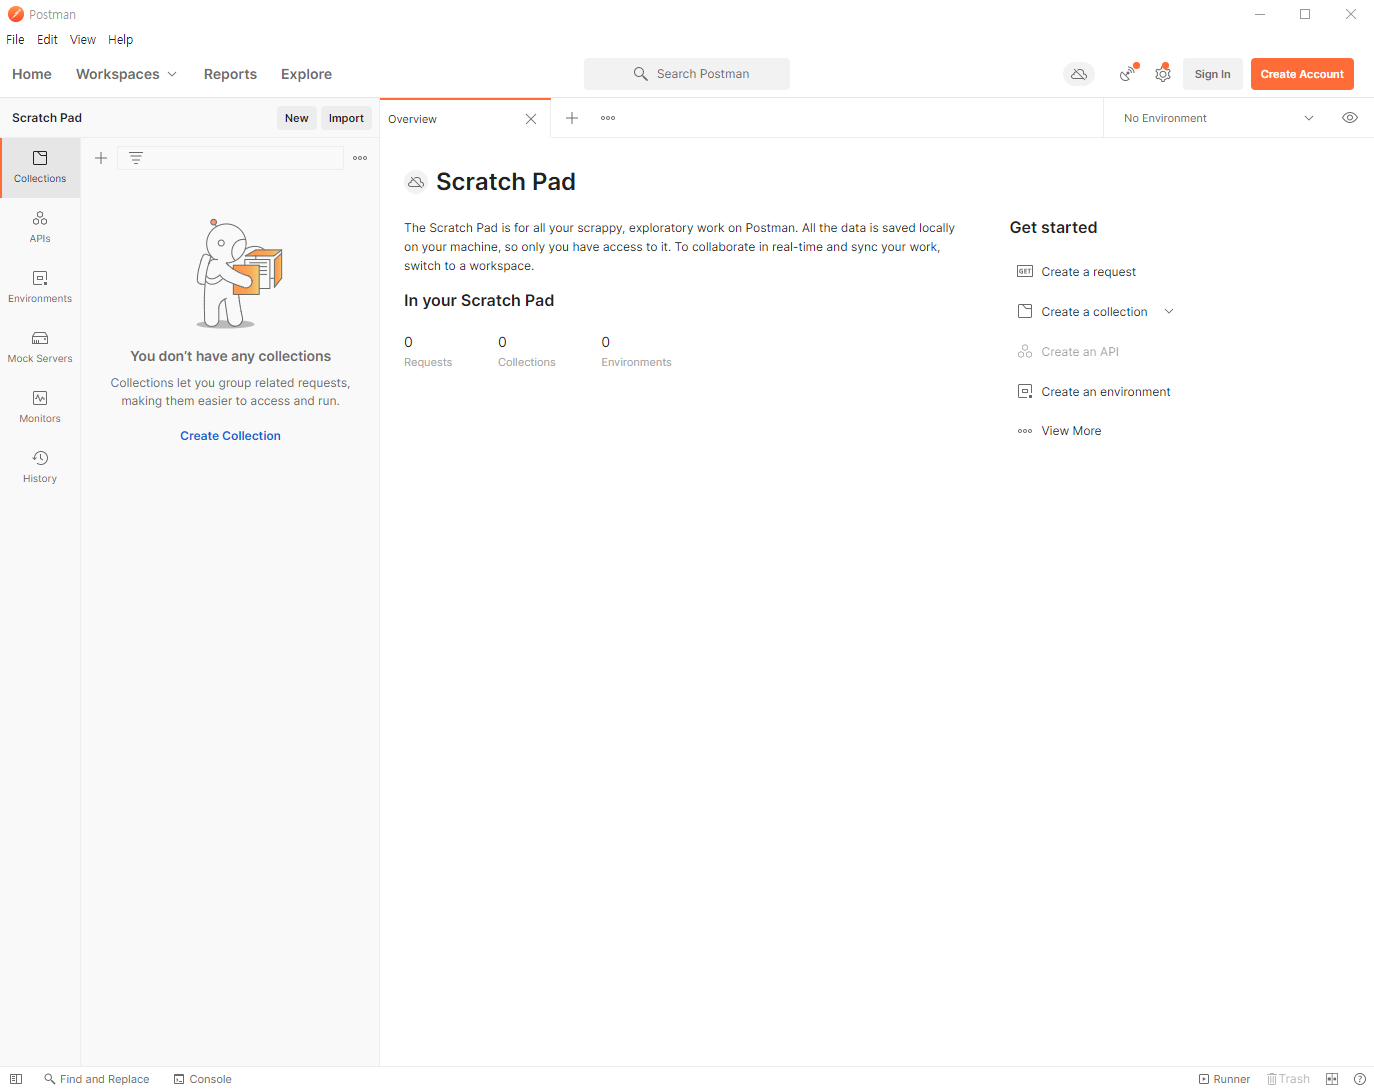Expand the Create a collection chevron

[1169, 311]
